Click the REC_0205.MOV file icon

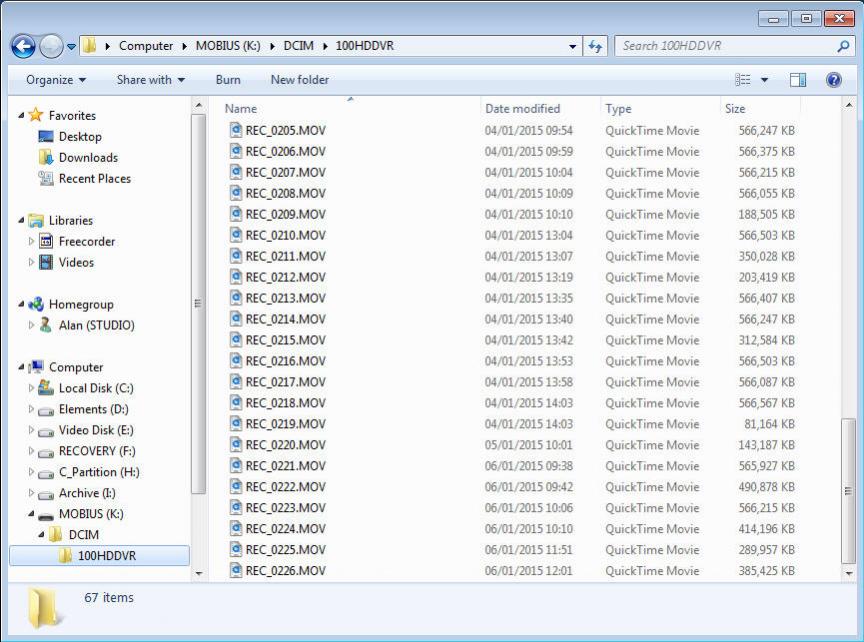pyautogui.click(x=236, y=130)
